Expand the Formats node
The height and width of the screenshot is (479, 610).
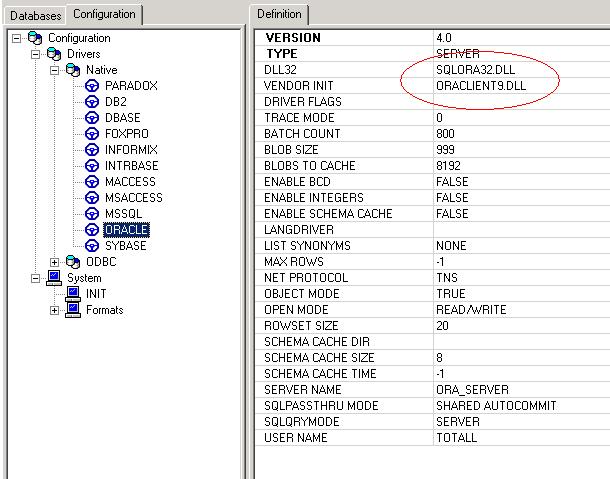55,310
